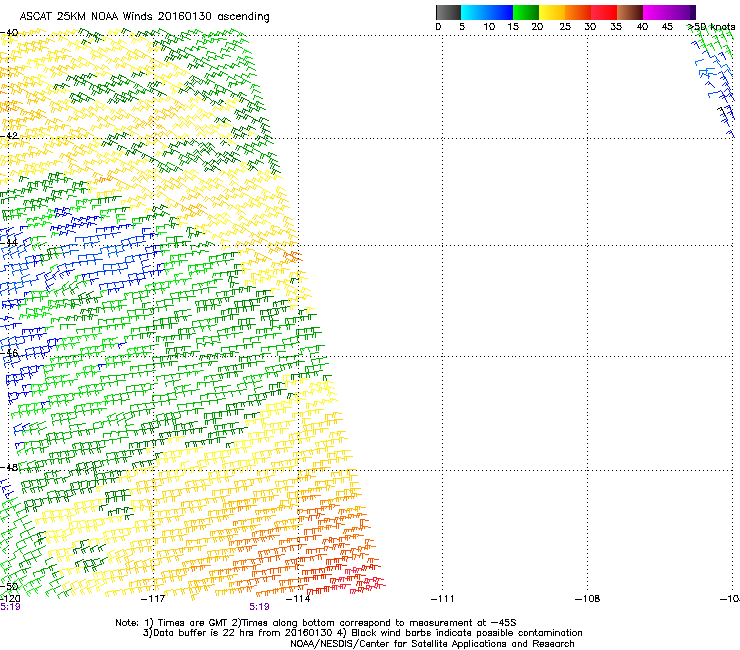Click the '-108' longitude axis label
The height and width of the screenshot is (650, 740).
[x=588, y=599]
